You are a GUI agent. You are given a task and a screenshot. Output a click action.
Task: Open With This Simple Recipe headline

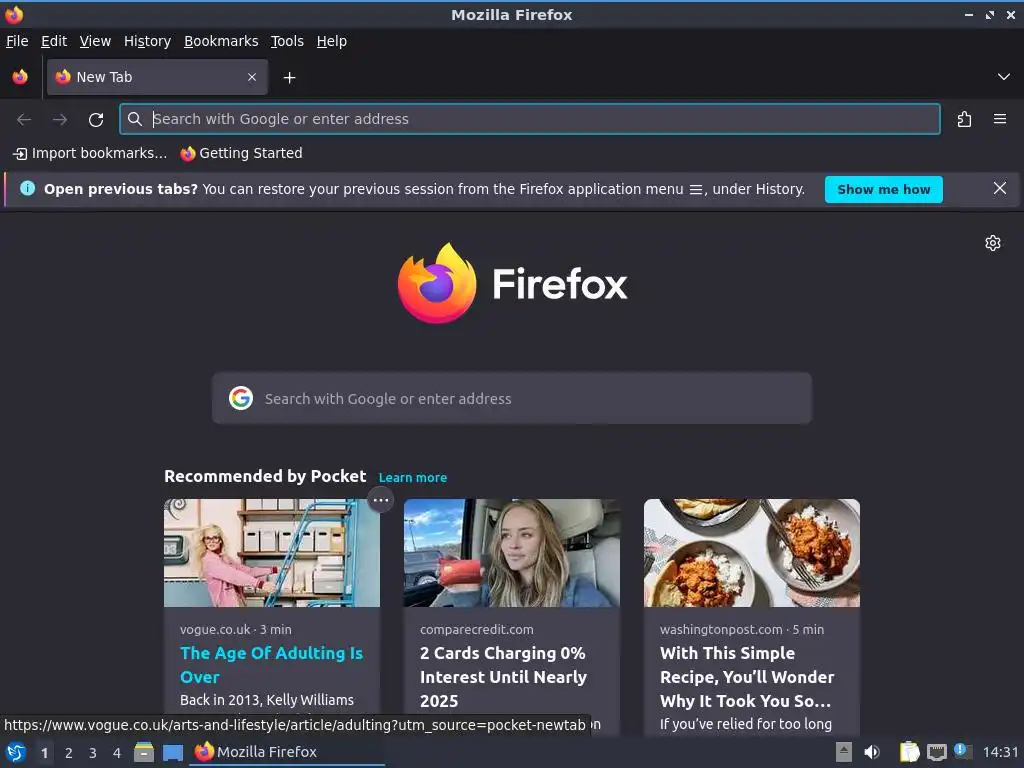(746, 677)
